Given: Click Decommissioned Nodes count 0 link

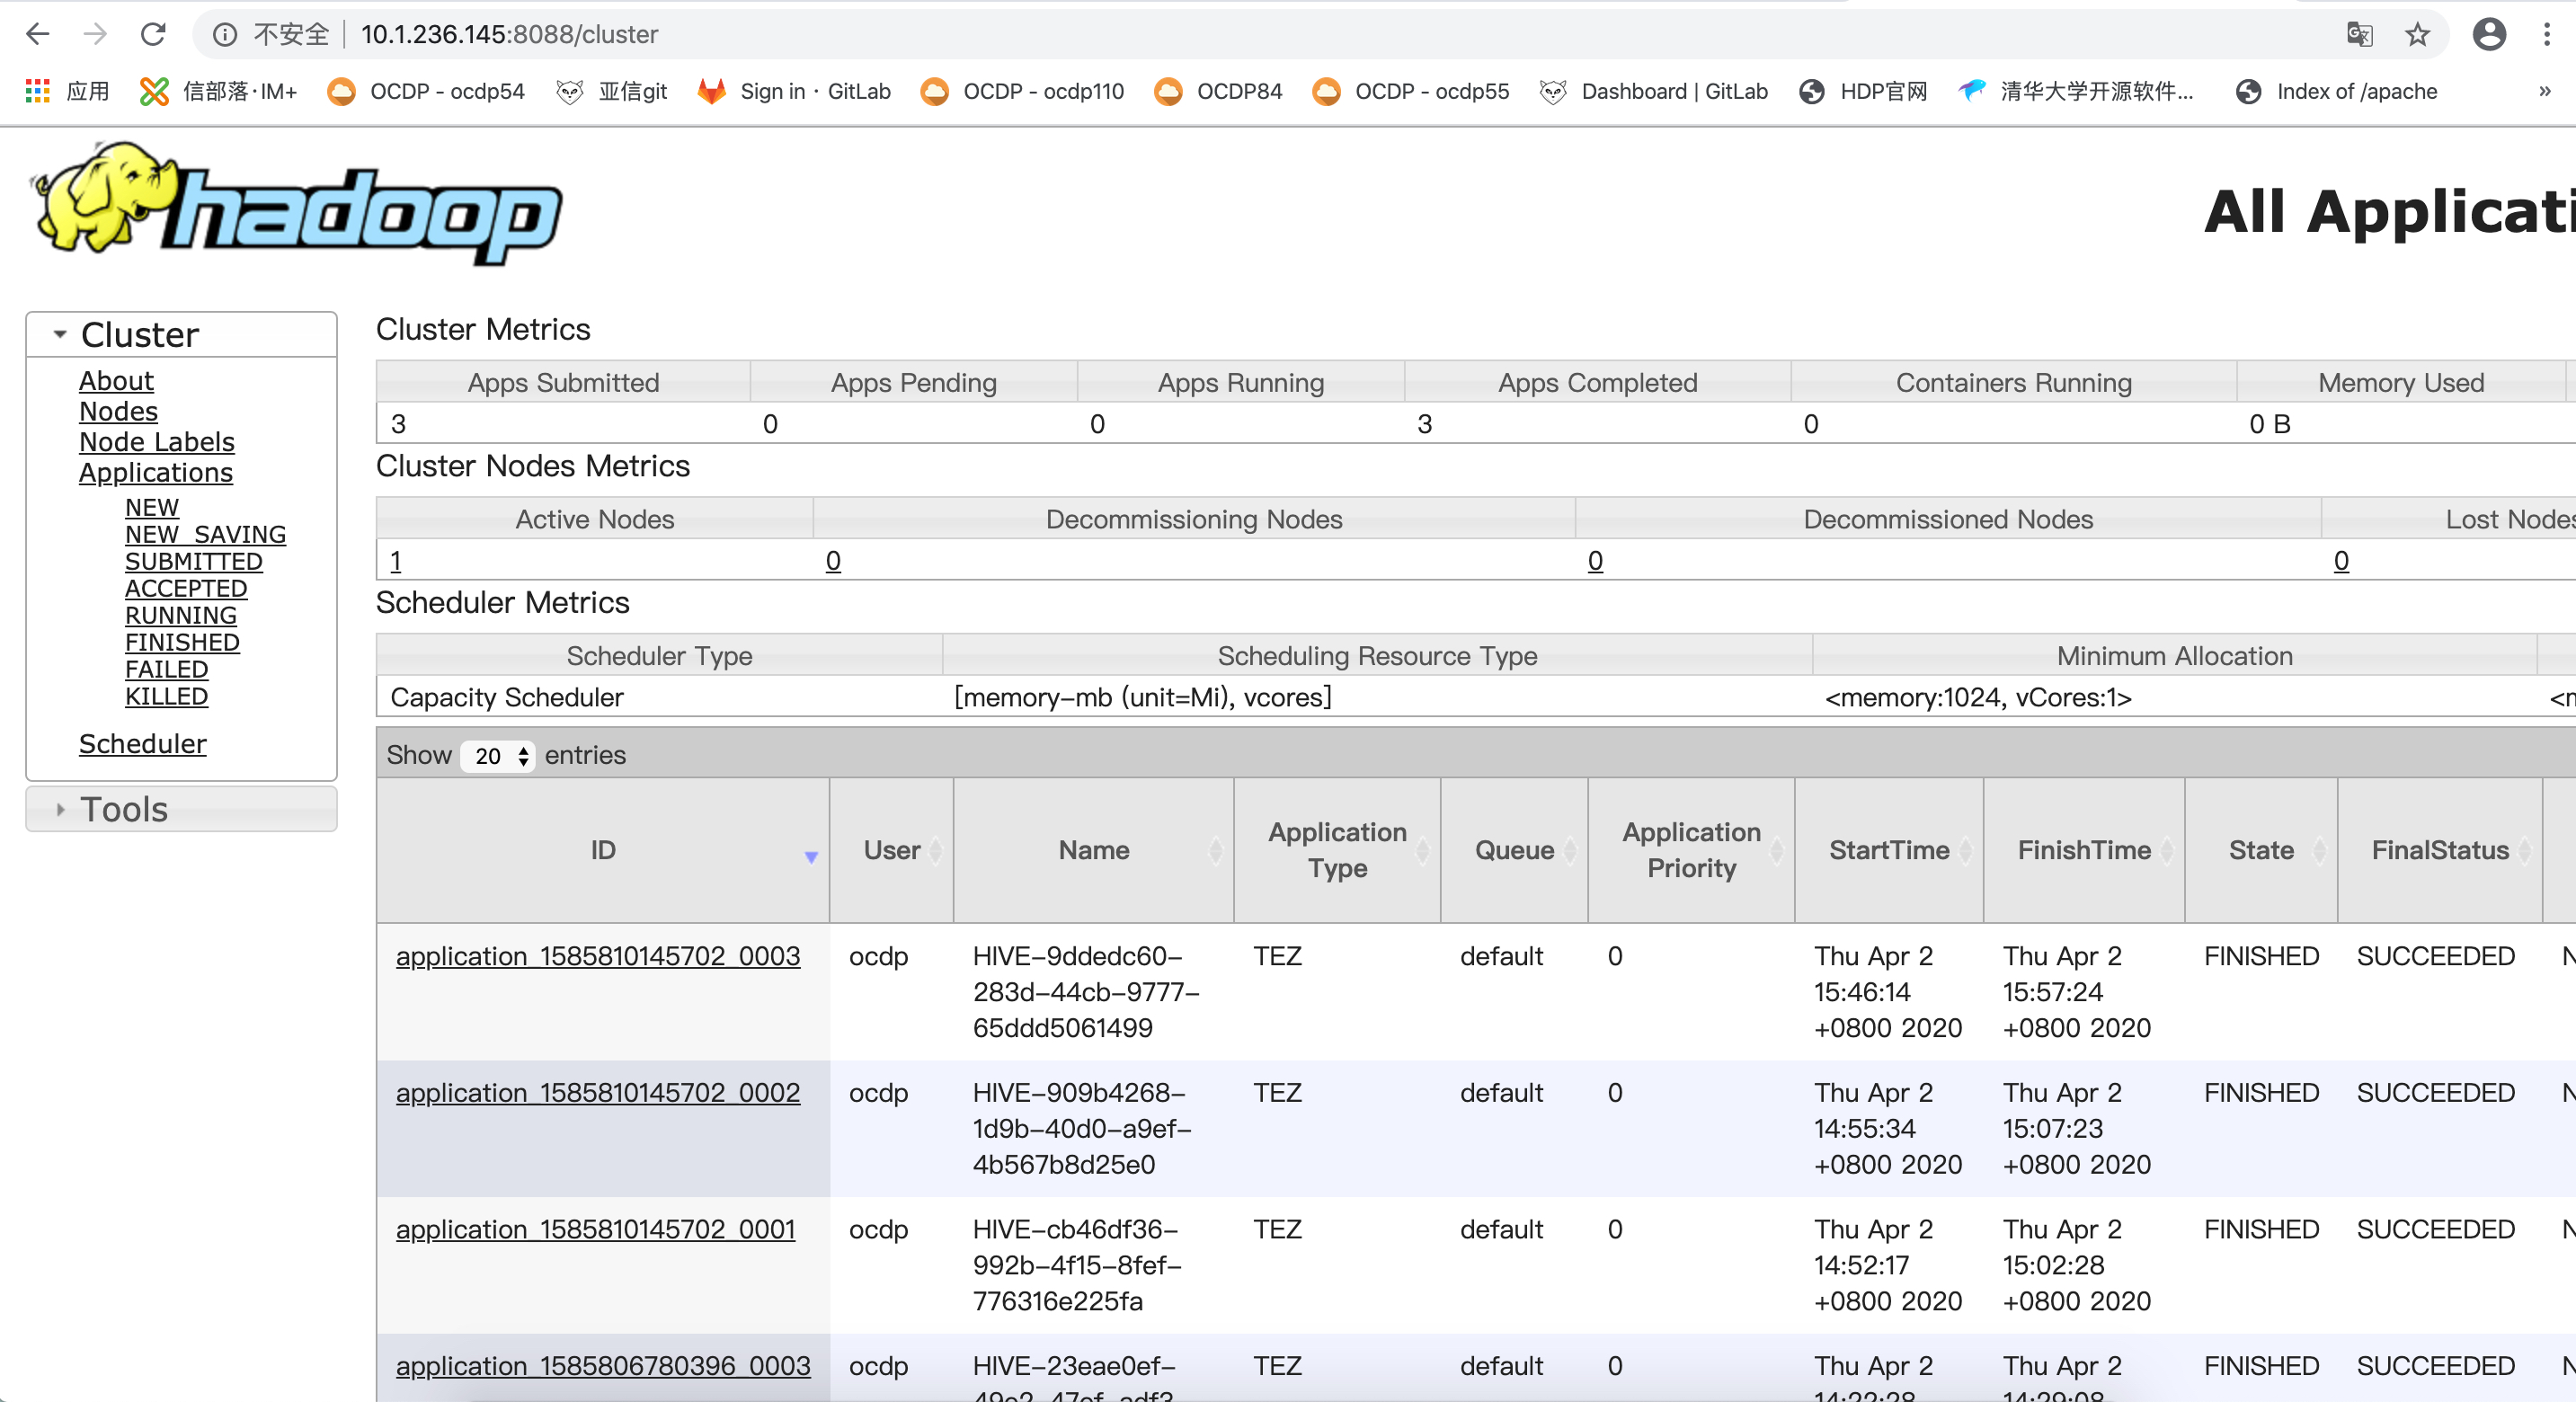Looking at the screenshot, I should 1595,561.
